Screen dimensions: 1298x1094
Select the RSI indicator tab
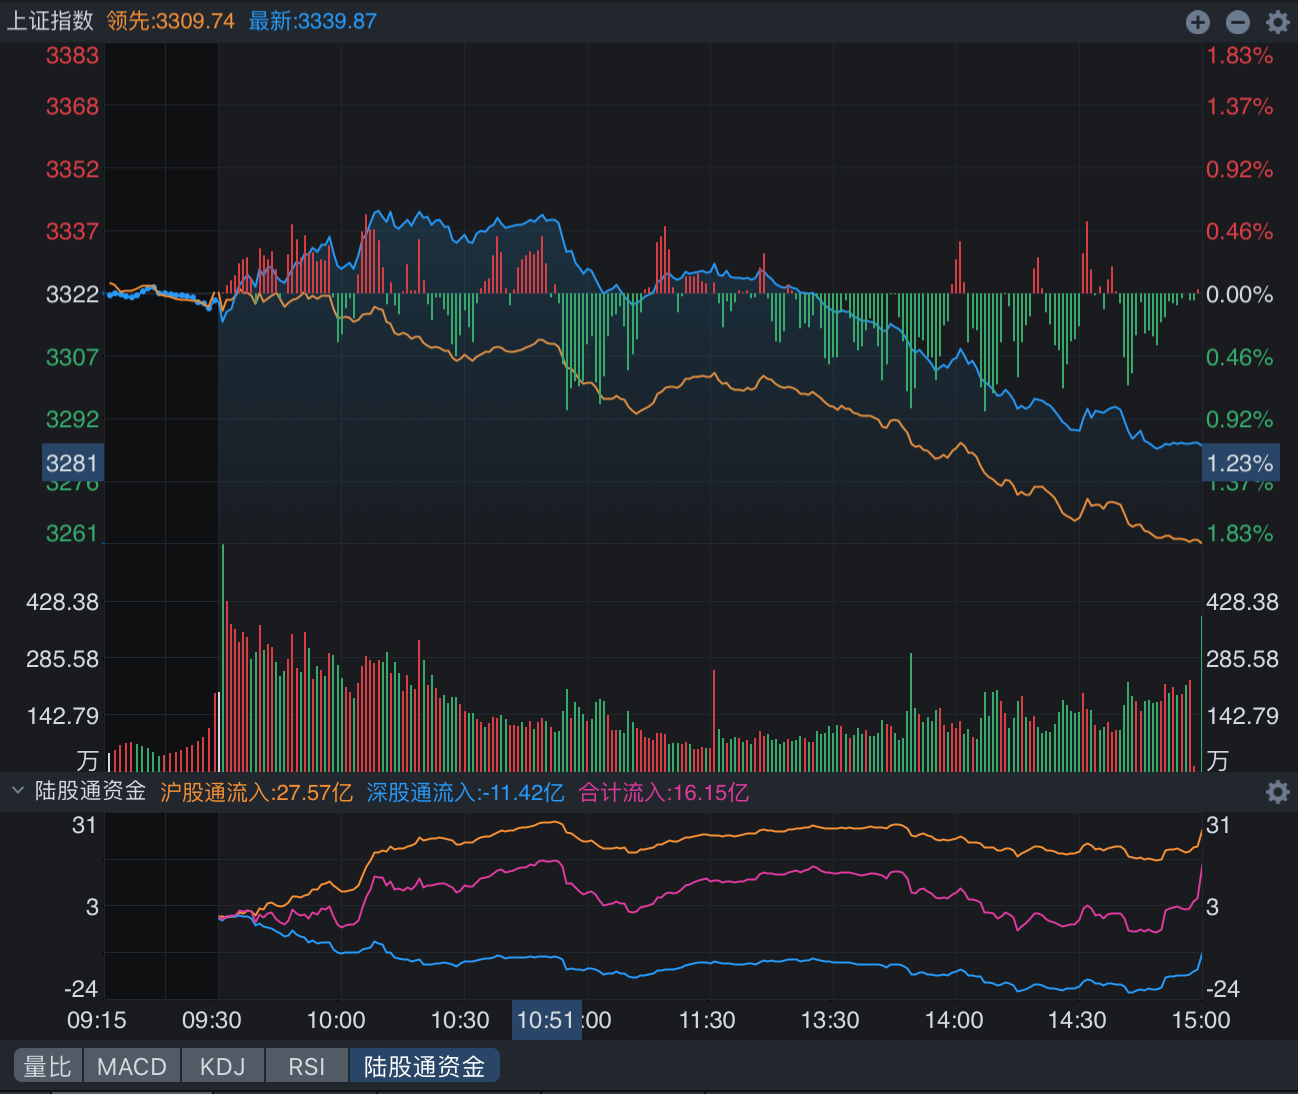(307, 1066)
